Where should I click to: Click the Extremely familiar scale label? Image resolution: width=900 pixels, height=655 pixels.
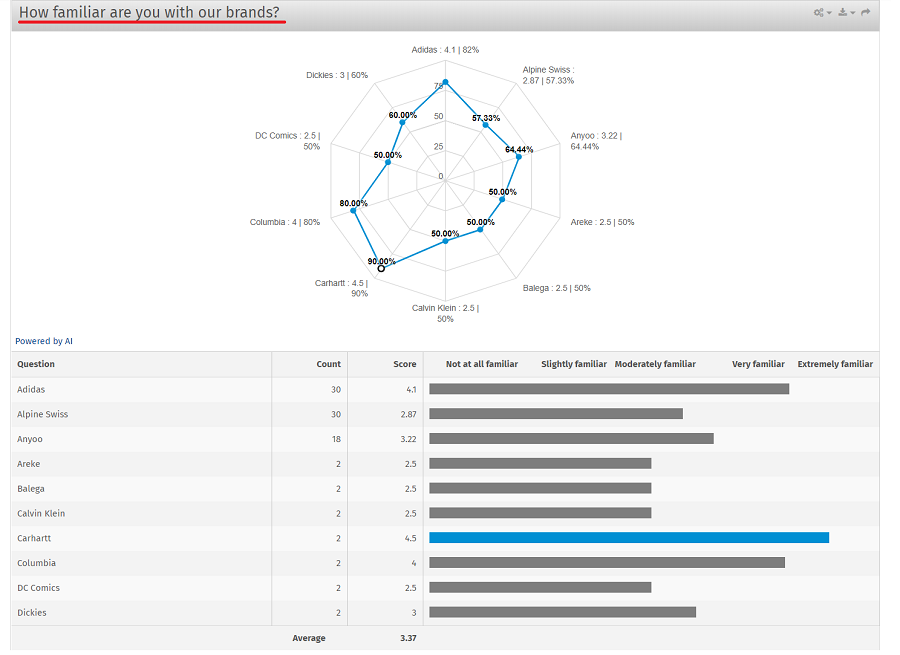pyautogui.click(x=834, y=364)
